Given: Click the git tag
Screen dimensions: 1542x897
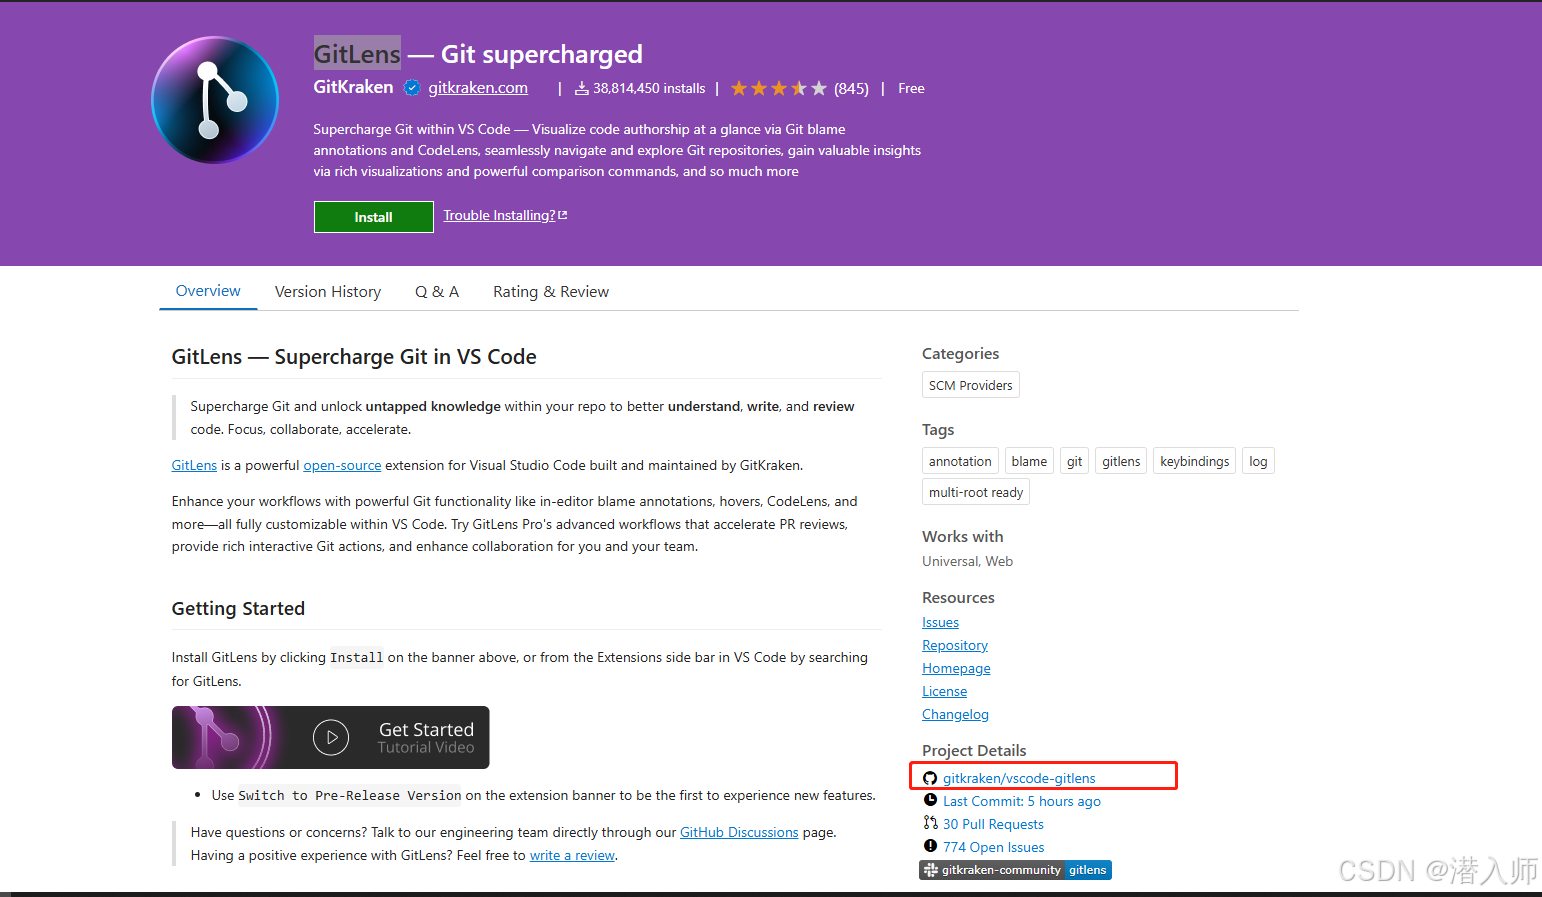Looking at the screenshot, I should click(1074, 461).
